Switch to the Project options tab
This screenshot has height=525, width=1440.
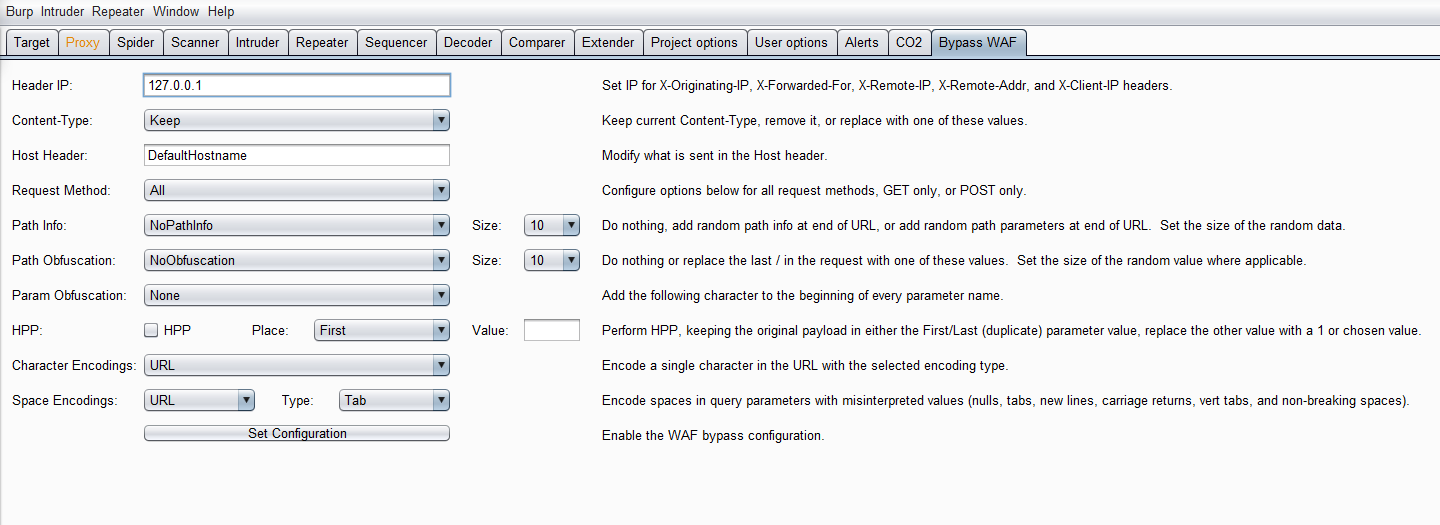tap(694, 42)
